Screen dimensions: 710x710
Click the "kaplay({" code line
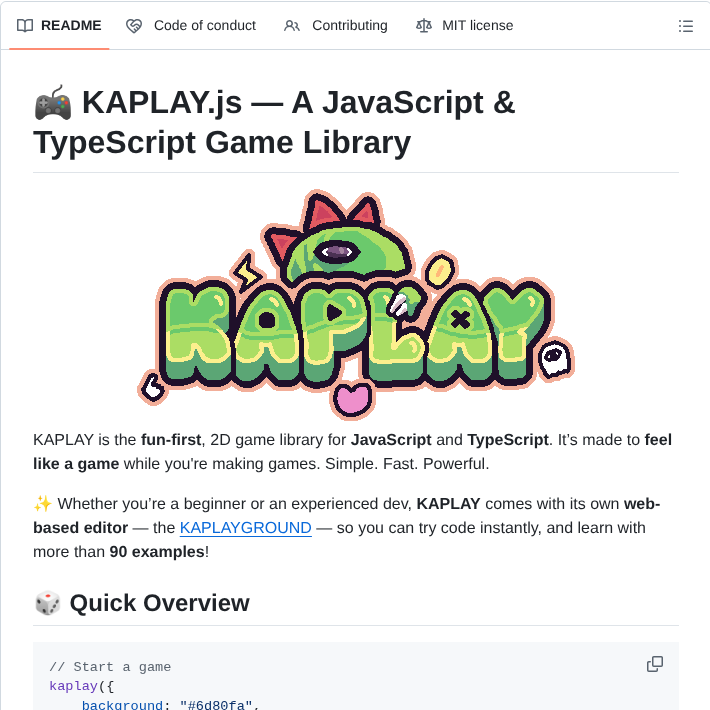(x=82, y=686)
